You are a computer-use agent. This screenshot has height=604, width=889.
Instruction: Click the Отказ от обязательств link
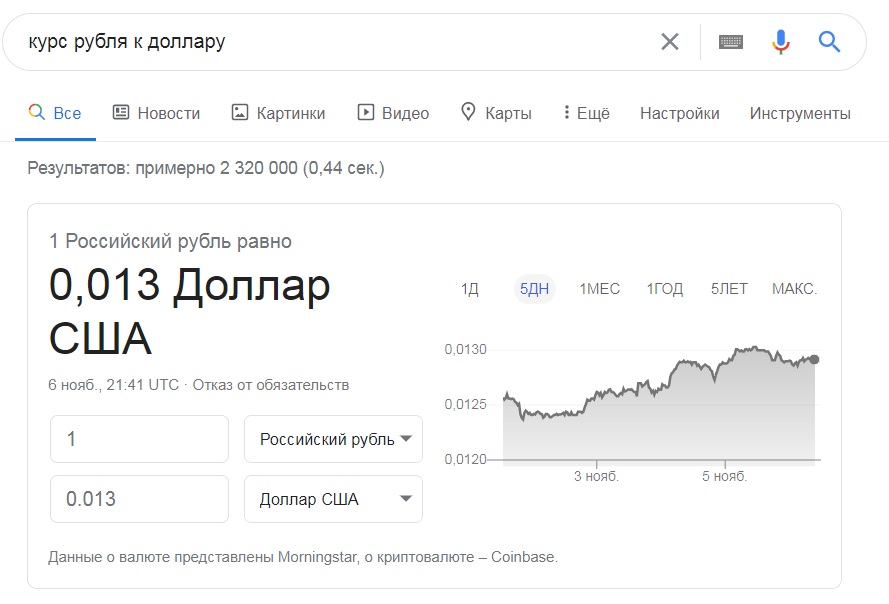click(x=271, y=385)
